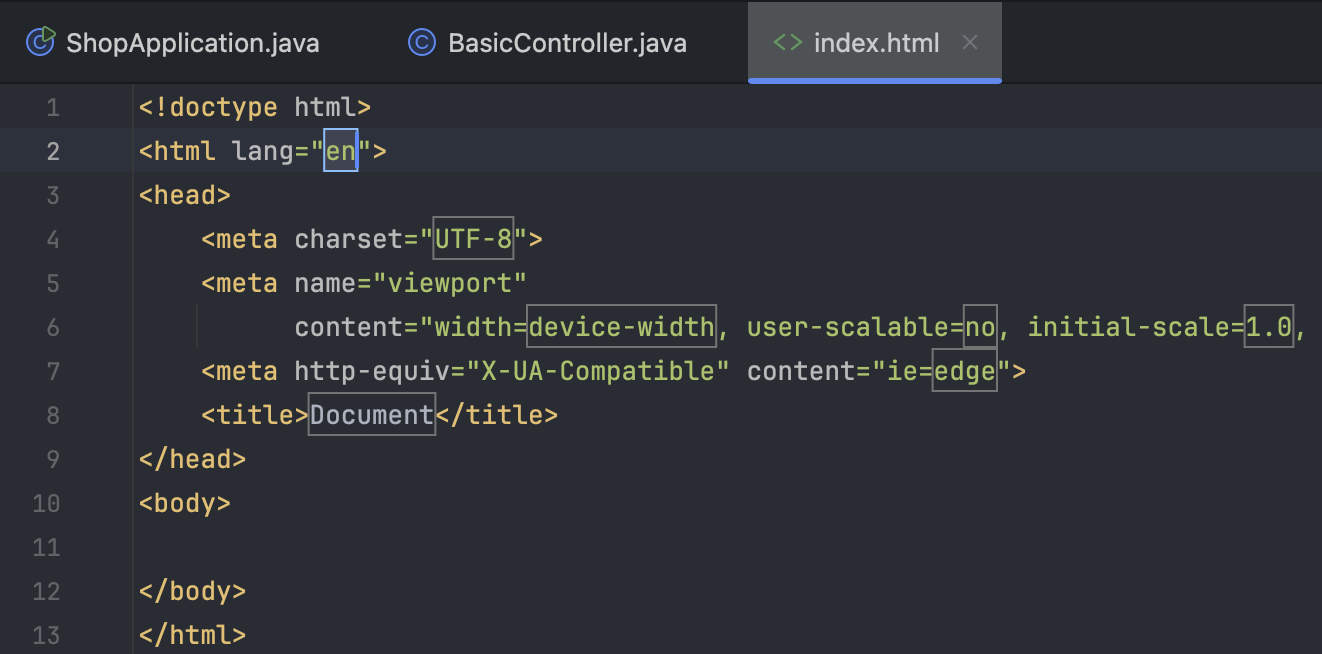This screenshot has height=654, width=1322.
Task: Click line number 10 in gutter
Action: point(46,503)
